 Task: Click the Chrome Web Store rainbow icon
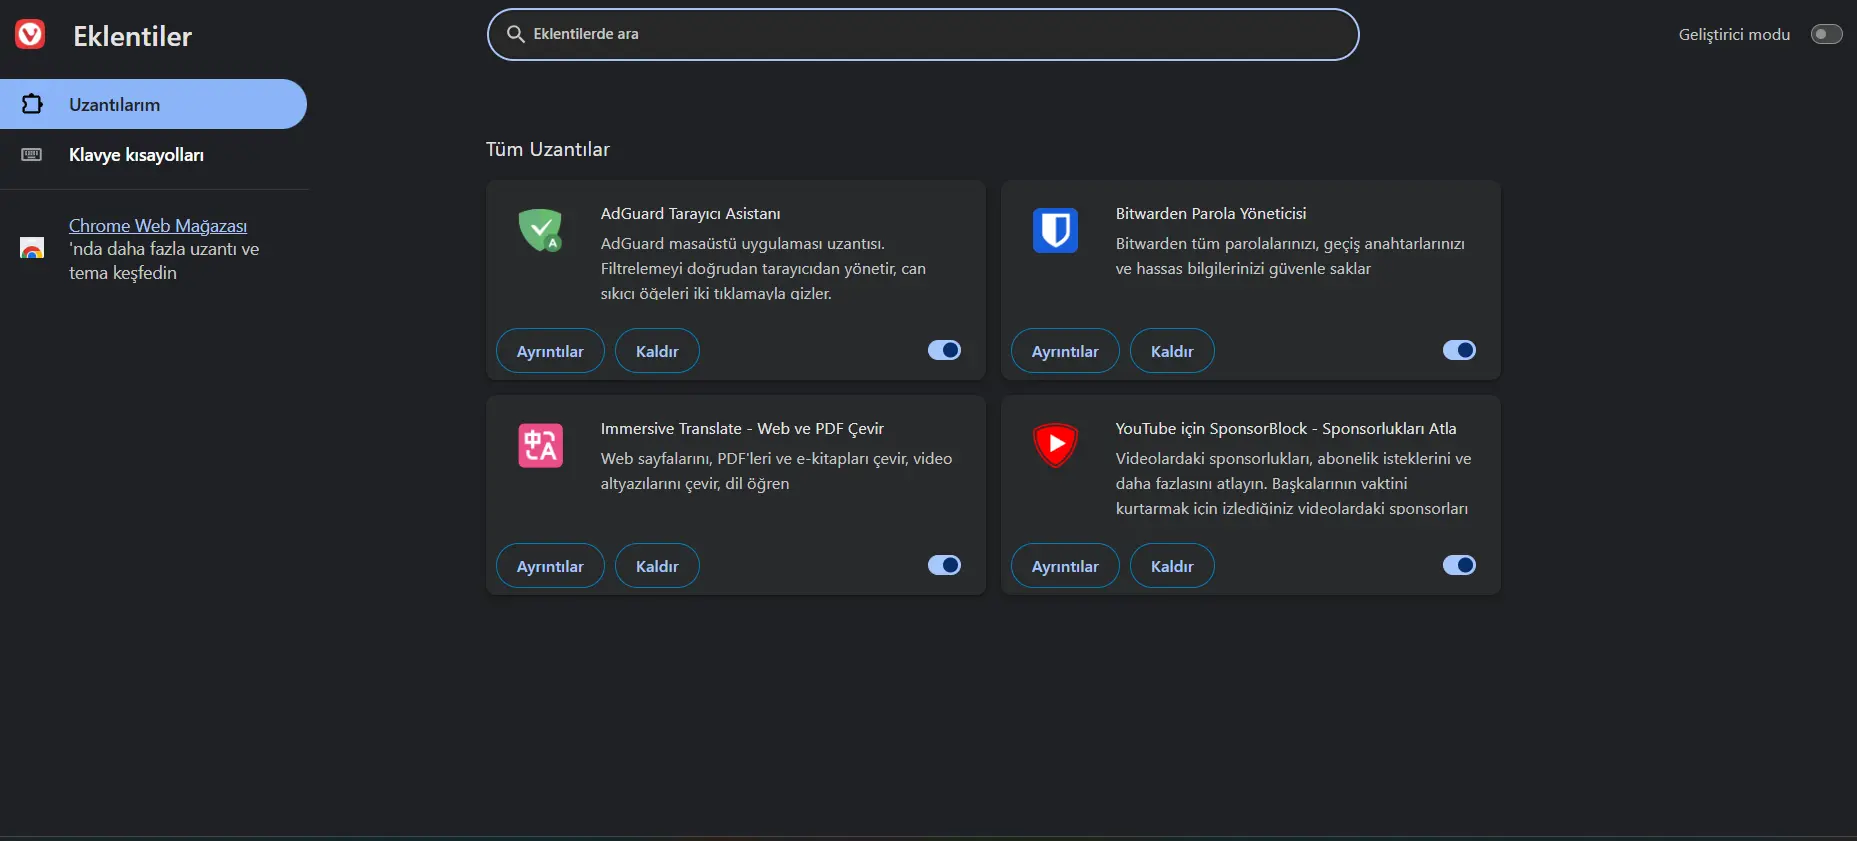pos(32,249)
